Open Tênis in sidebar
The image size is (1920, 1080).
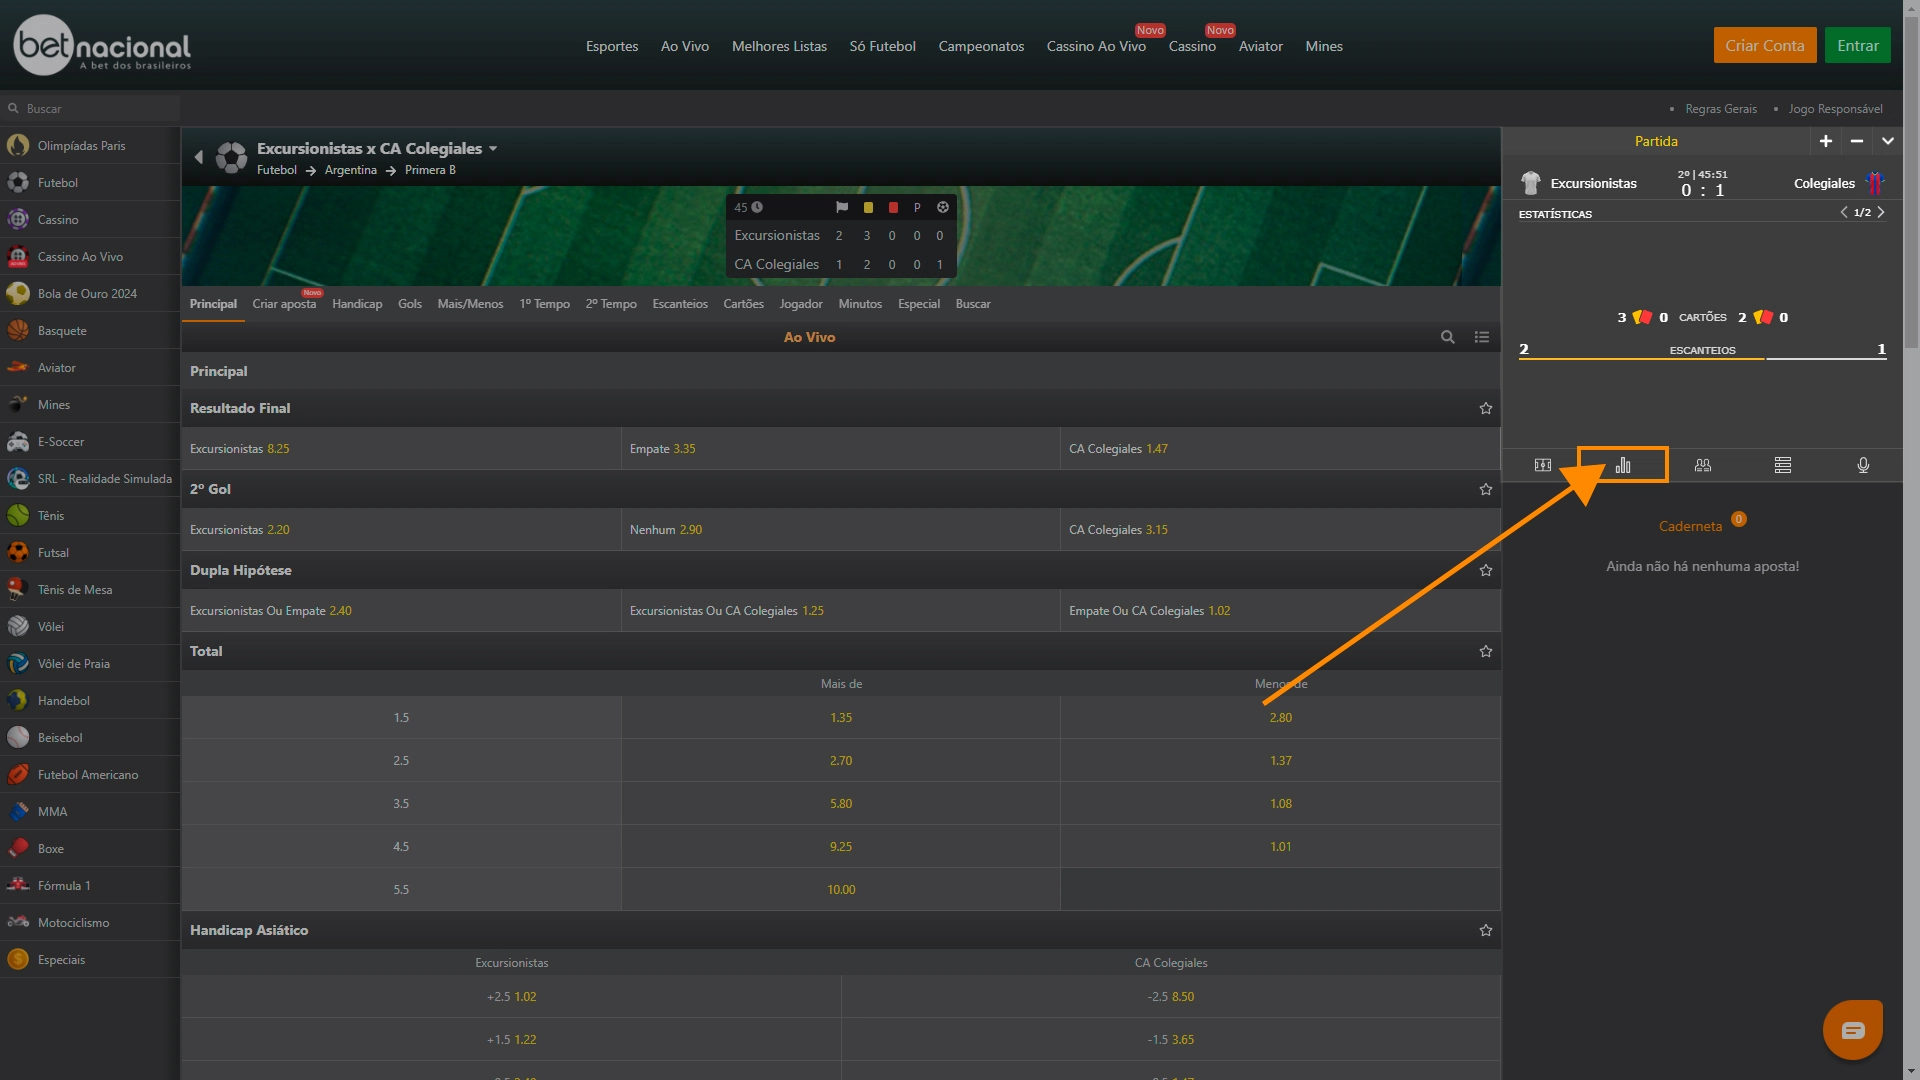(90, 515)
